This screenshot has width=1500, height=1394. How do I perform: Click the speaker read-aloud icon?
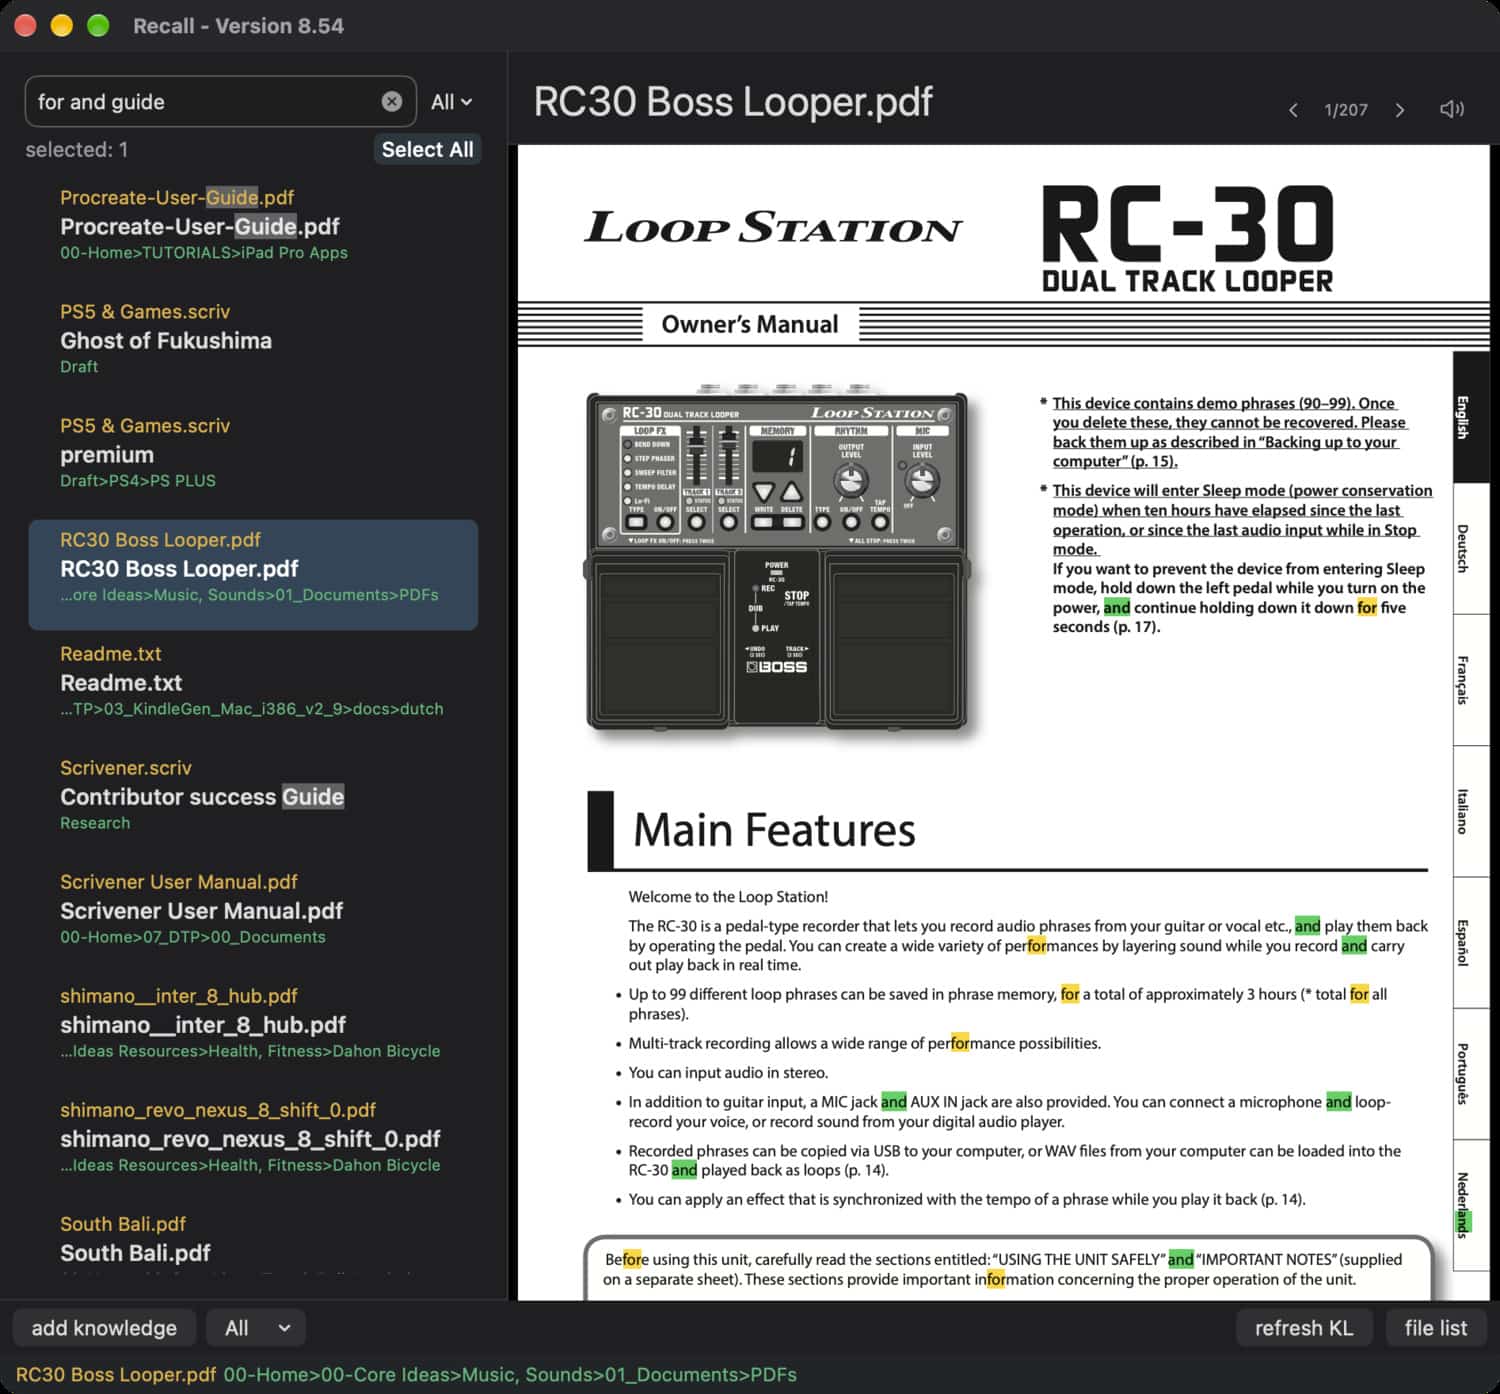pos(1451,109)
